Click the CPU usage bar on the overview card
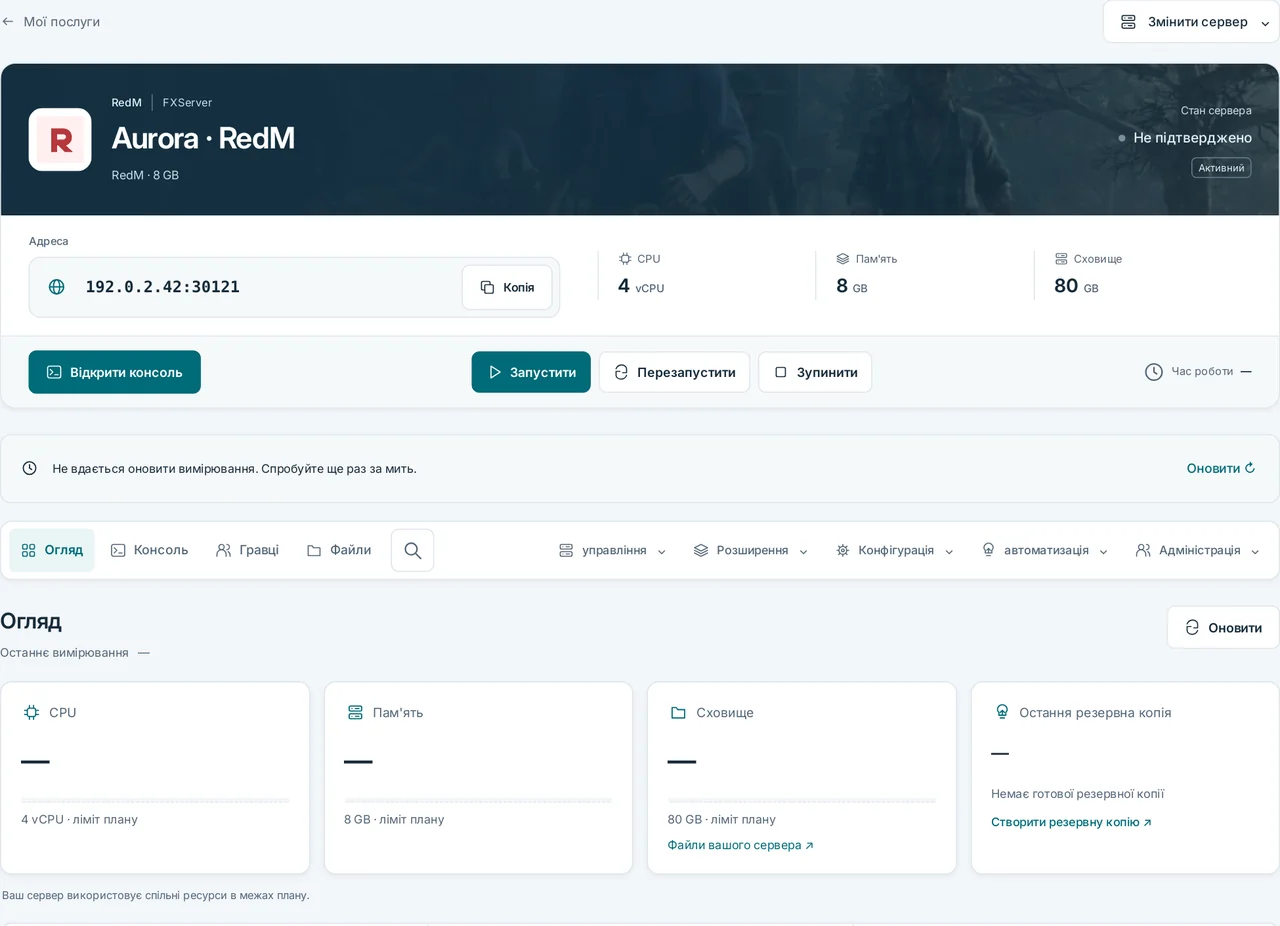The image size is (1280, 926). point(155,800)
